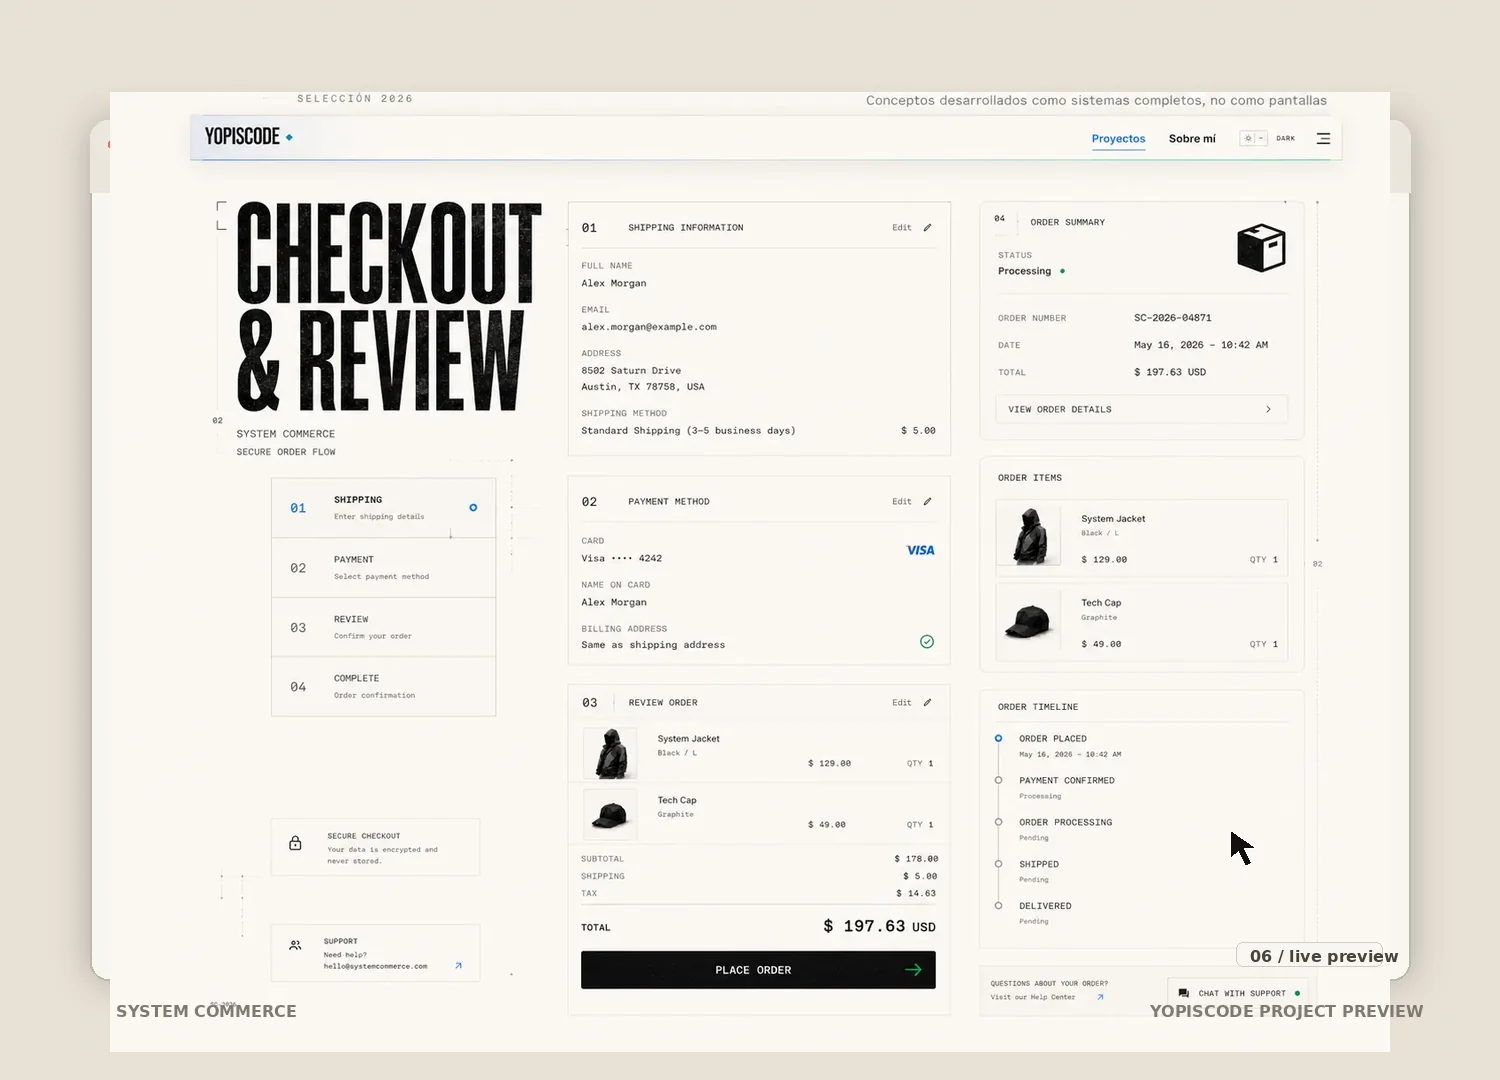Click the Visa •••• 4242 card text
The image size is (1500, 1080).
pyautogui.click(x=621, y=559)
